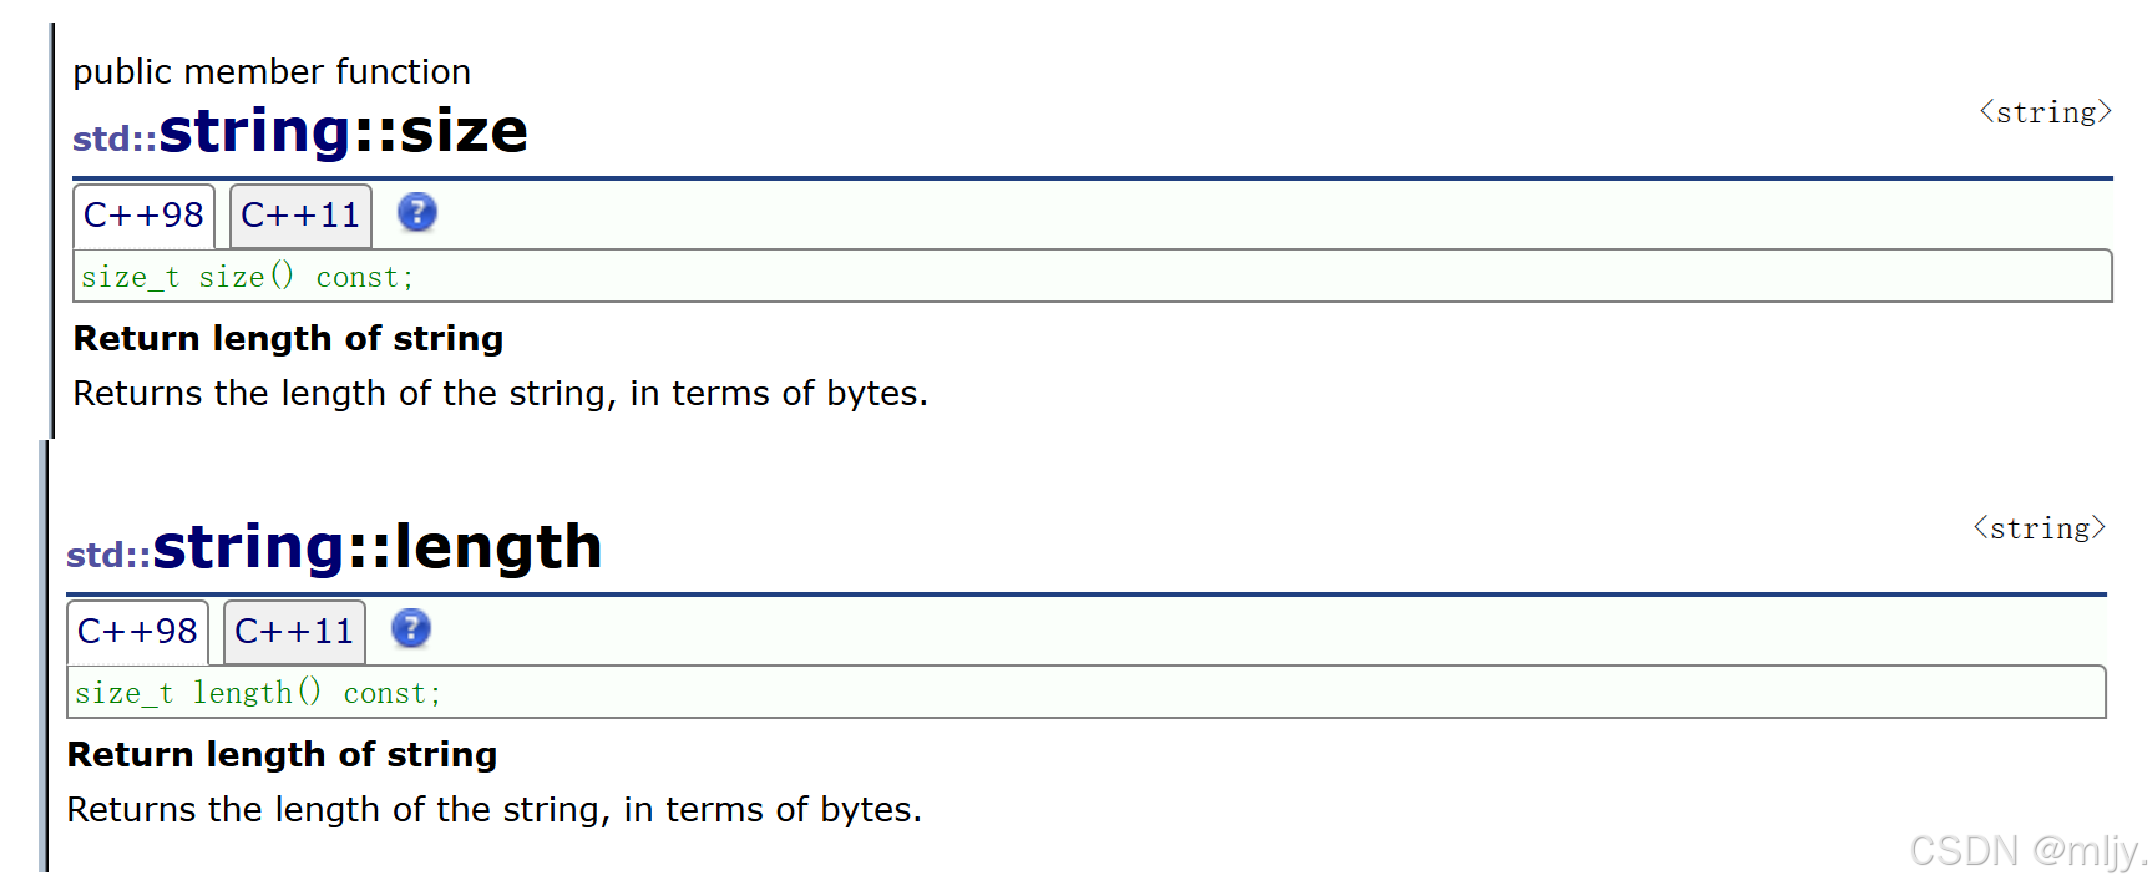Click the size_t length() const prototype box
The height and width of the screenshot is (887, 2154).
pyautogui.click(x=1086, y=692)
